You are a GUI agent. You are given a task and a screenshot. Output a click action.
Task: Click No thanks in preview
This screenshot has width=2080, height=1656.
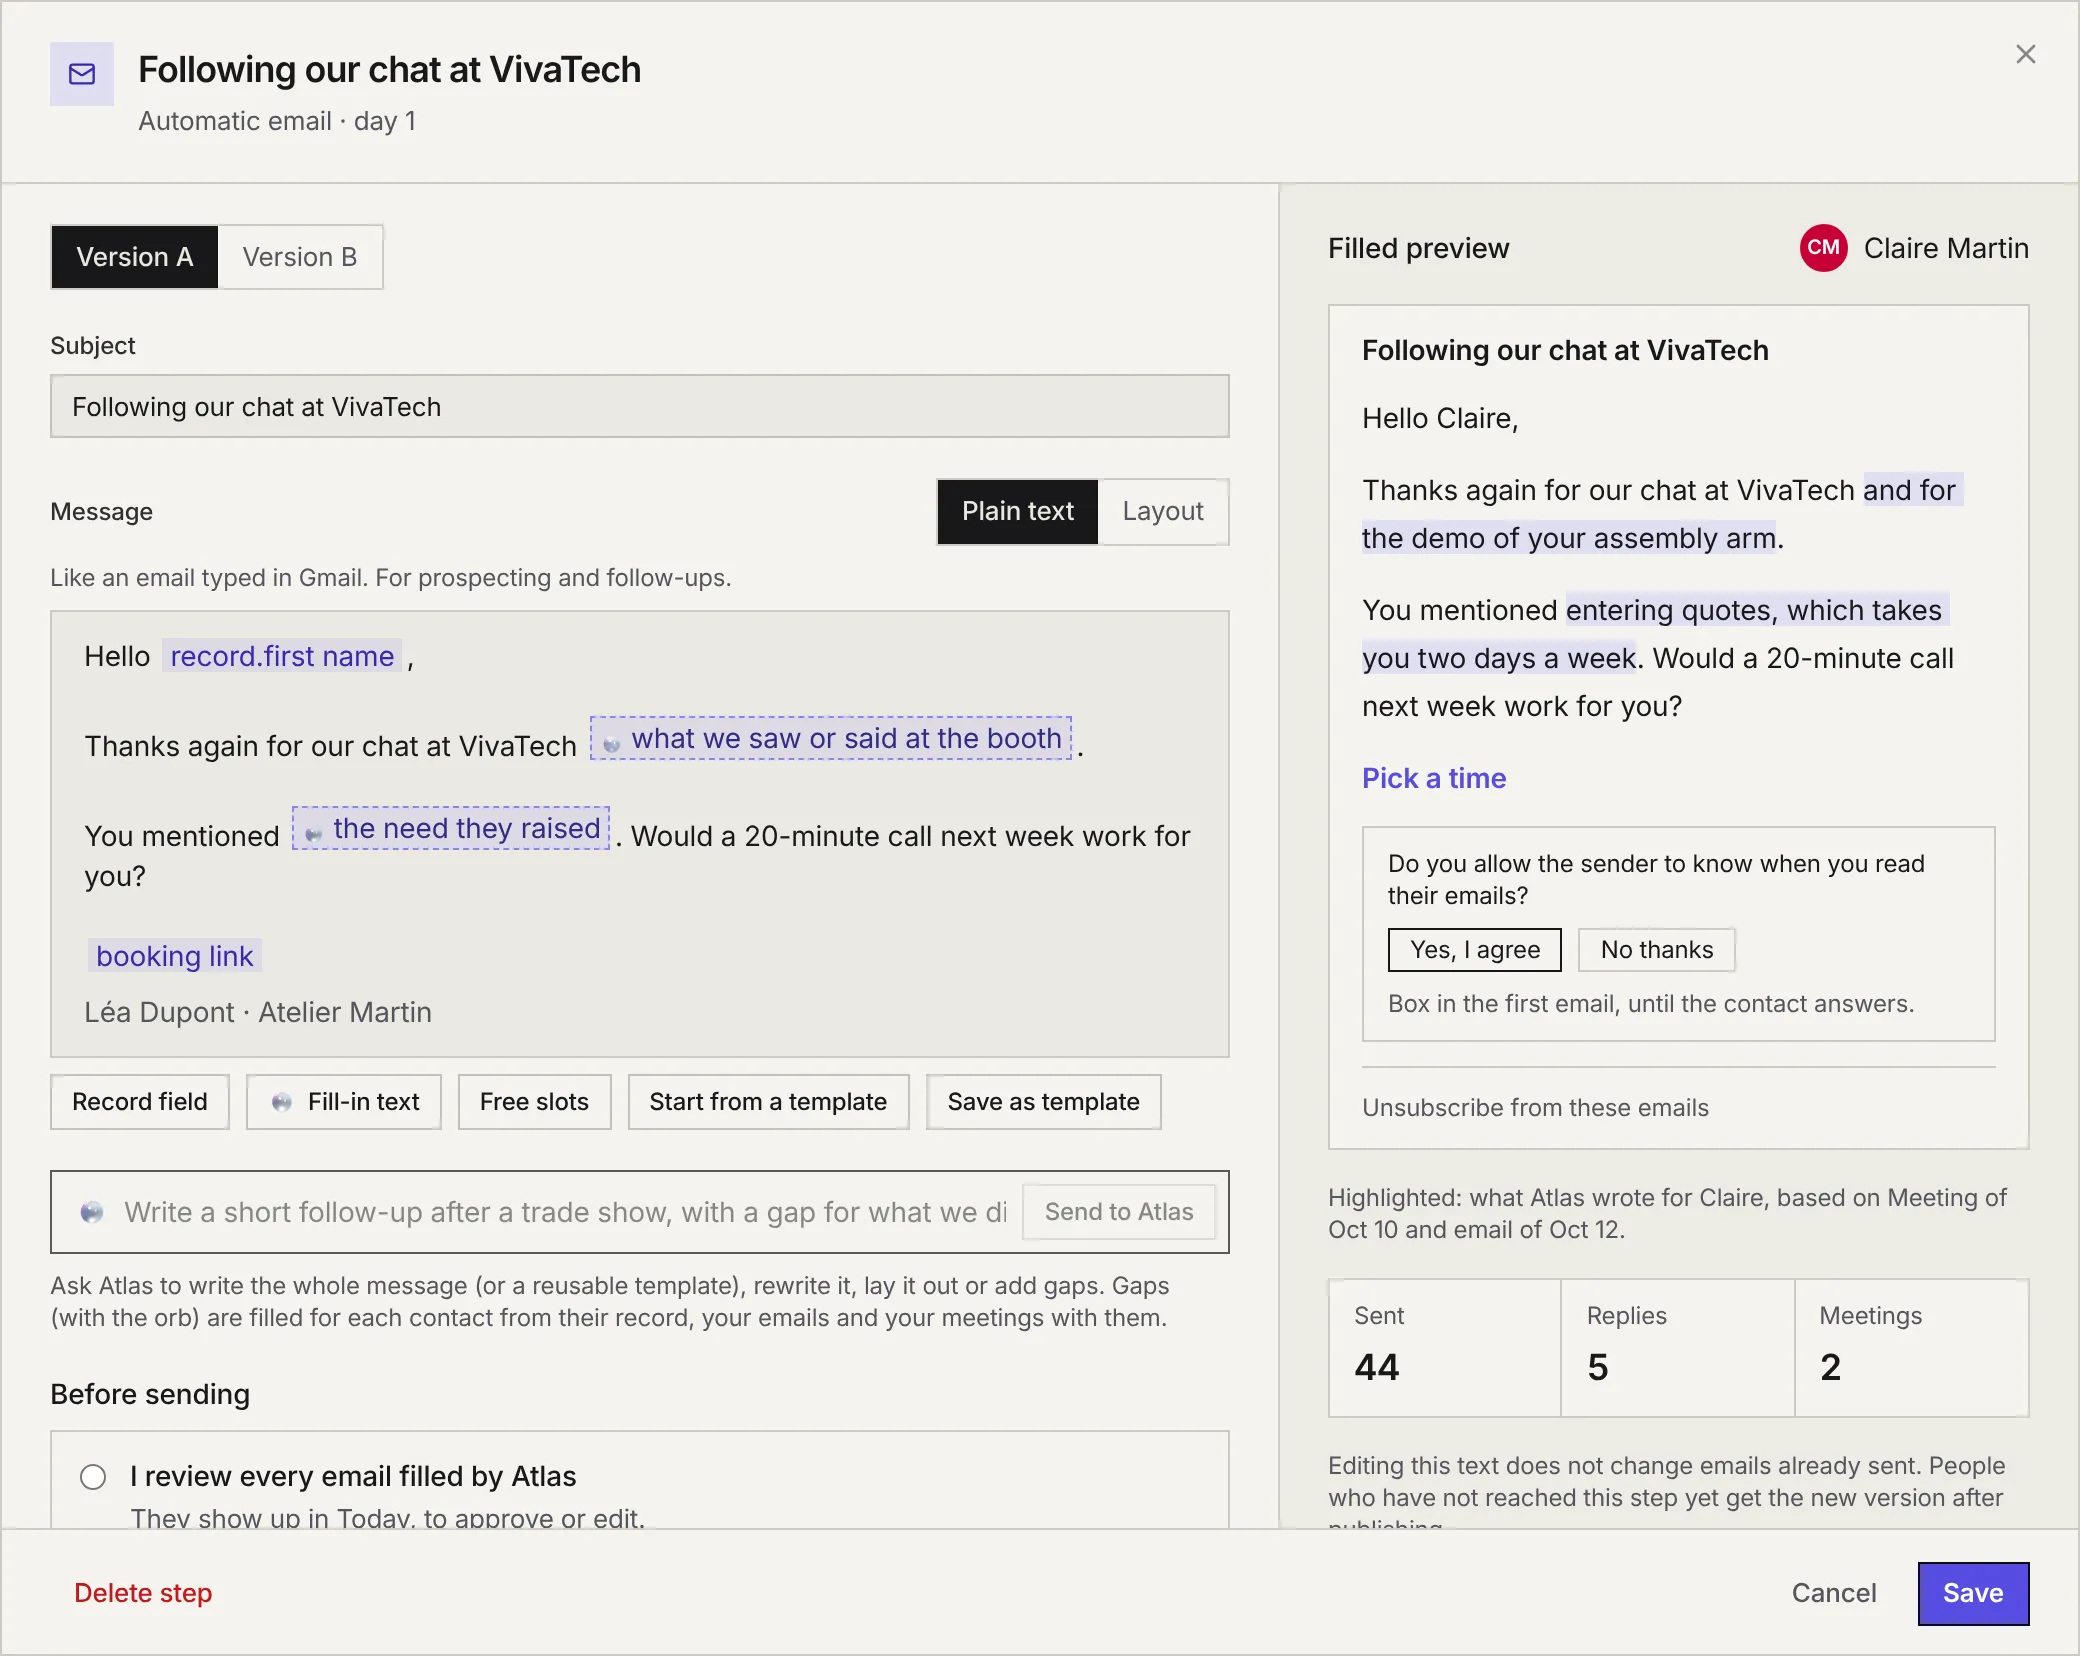(1657, 950)
